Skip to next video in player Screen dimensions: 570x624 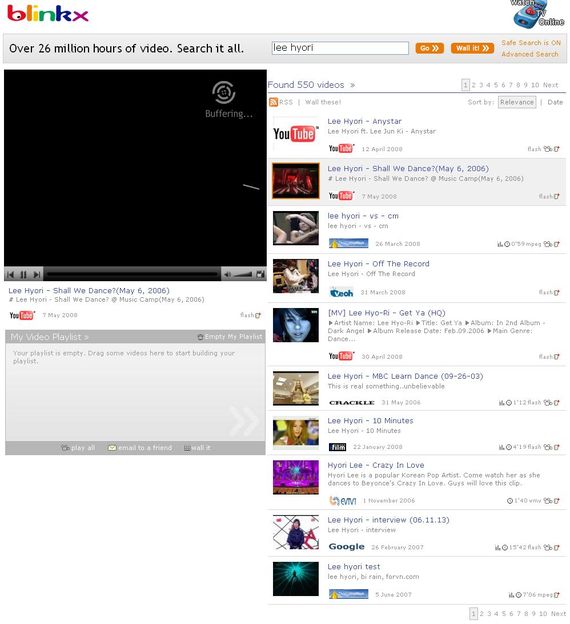[x=37, y=275]
